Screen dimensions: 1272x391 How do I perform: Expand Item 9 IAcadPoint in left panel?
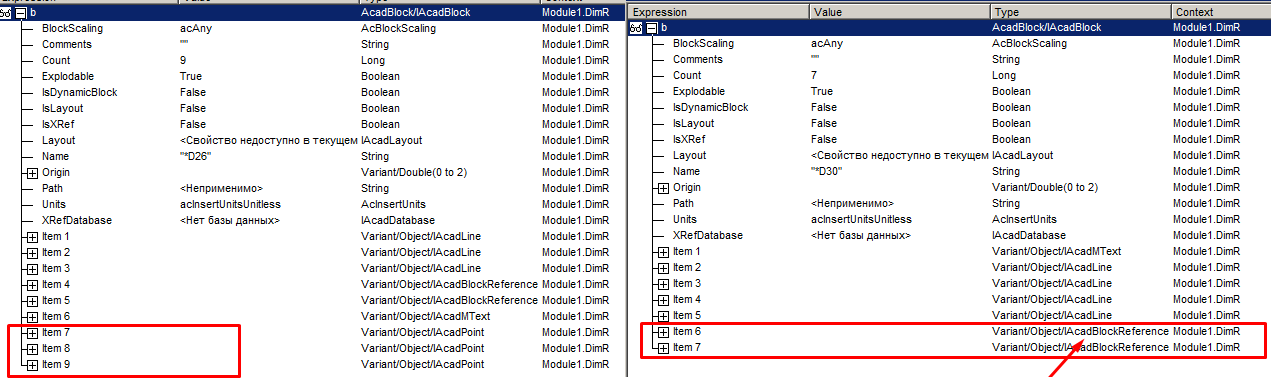(32, 364)
